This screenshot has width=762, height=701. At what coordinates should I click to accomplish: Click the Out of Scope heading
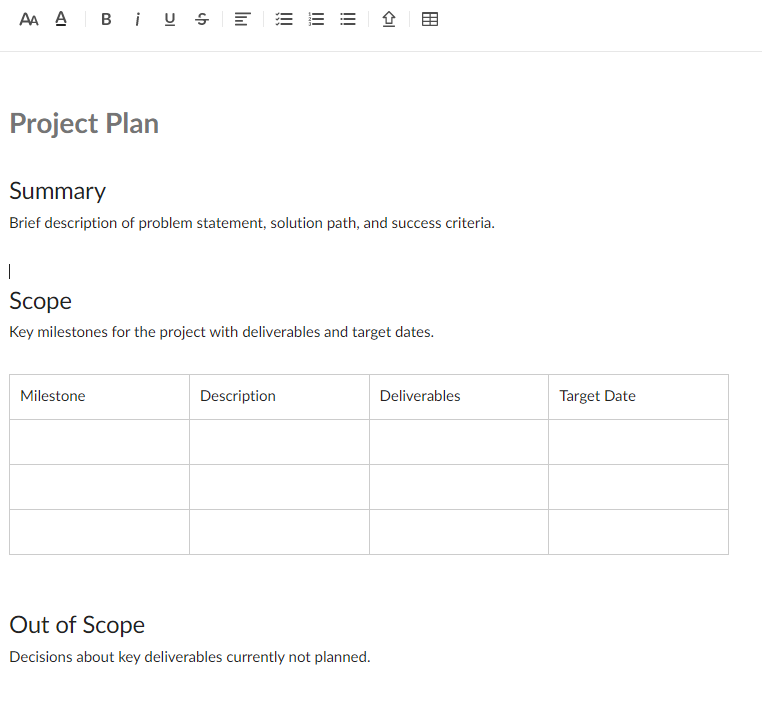77,625
